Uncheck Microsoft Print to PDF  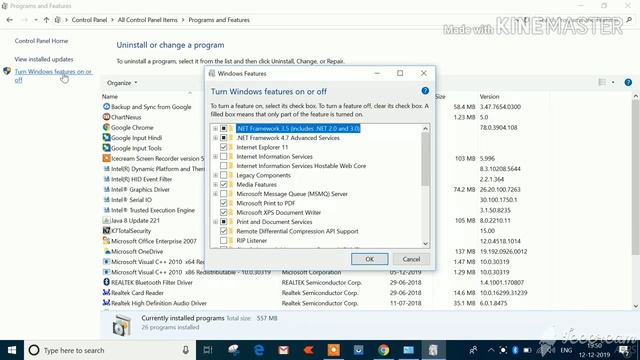point(223,203)
